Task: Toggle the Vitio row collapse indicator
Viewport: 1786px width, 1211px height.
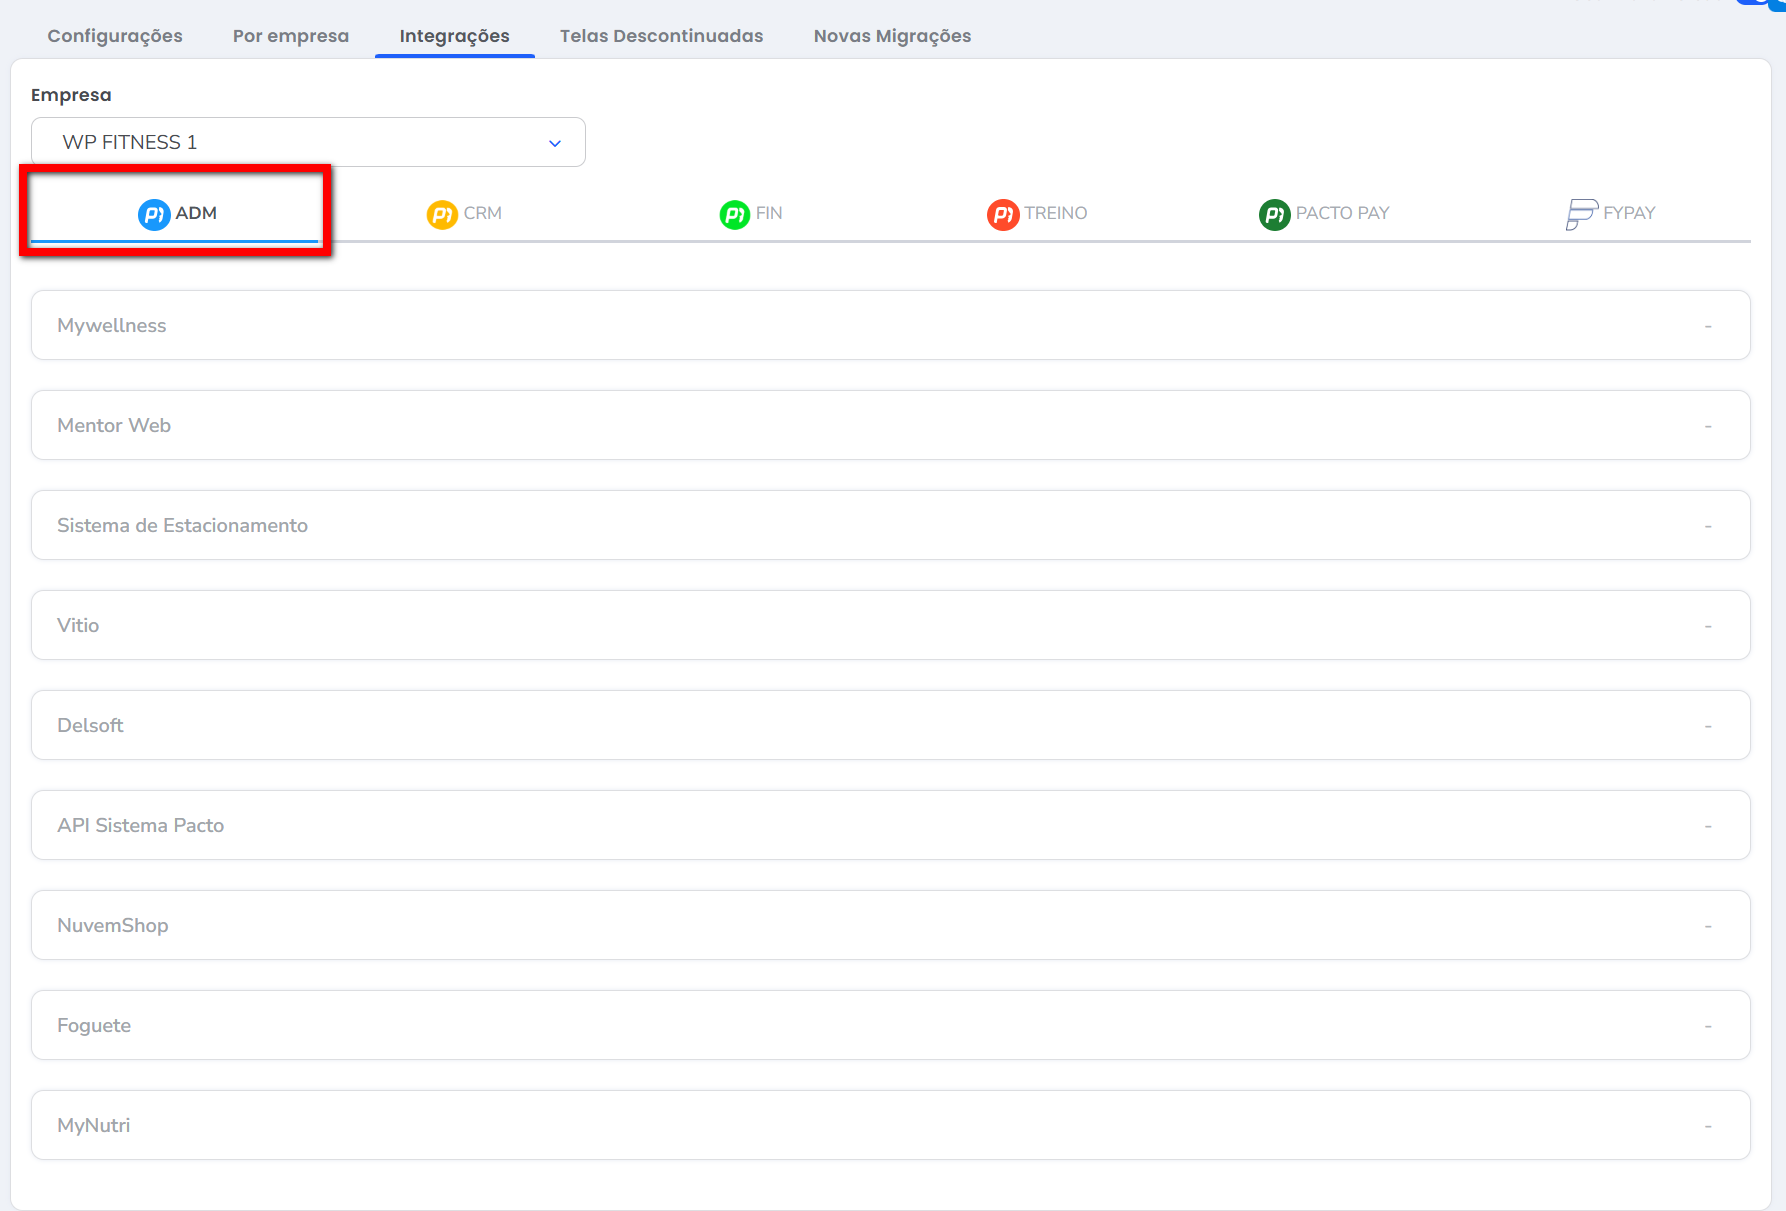Action: 1708,626
